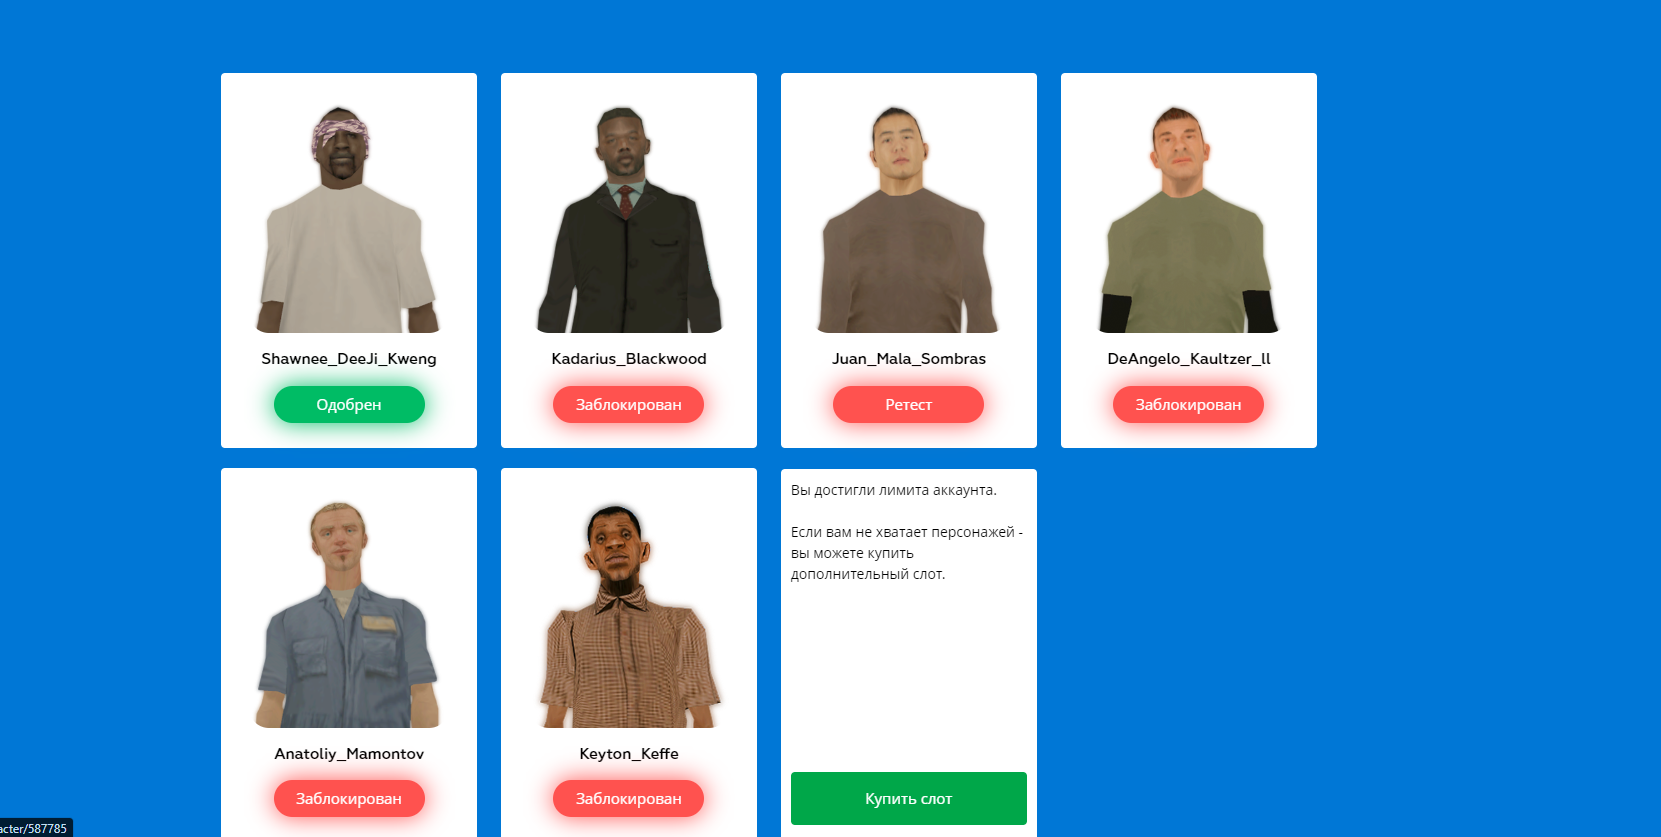Click the DeAngelo_Kaultzer_ll name text

(1189, 359)
